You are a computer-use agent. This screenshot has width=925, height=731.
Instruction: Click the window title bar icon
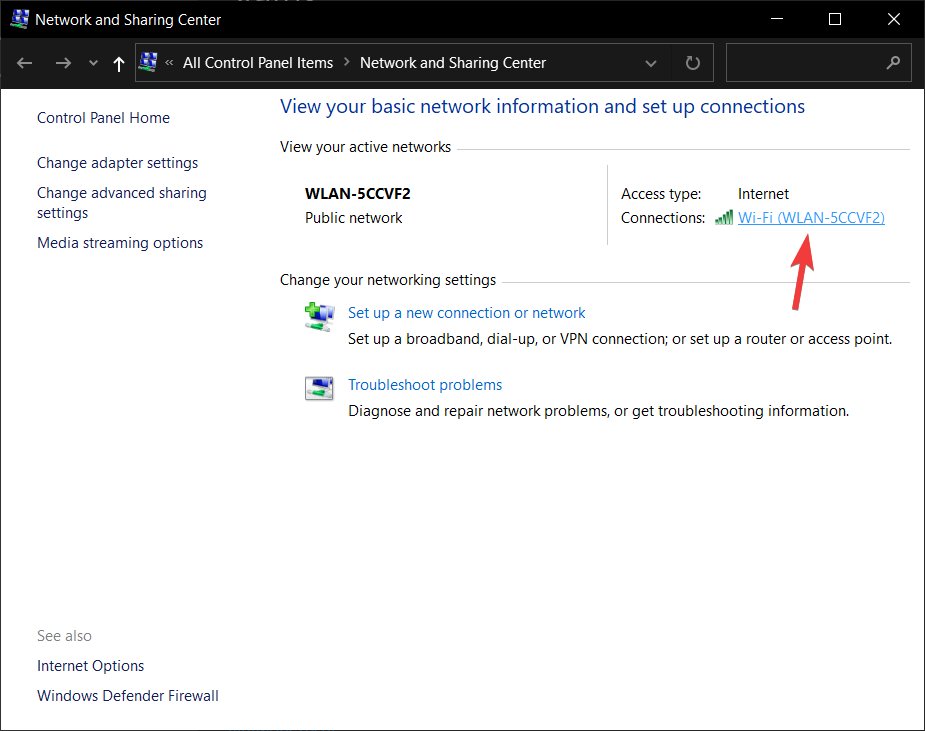19,19
